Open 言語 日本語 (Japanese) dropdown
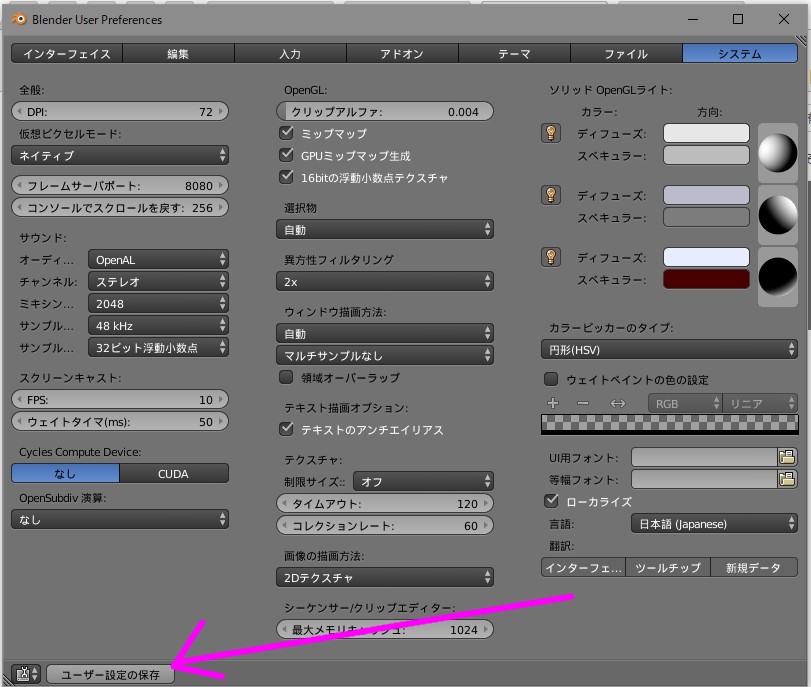 (714, 524)
